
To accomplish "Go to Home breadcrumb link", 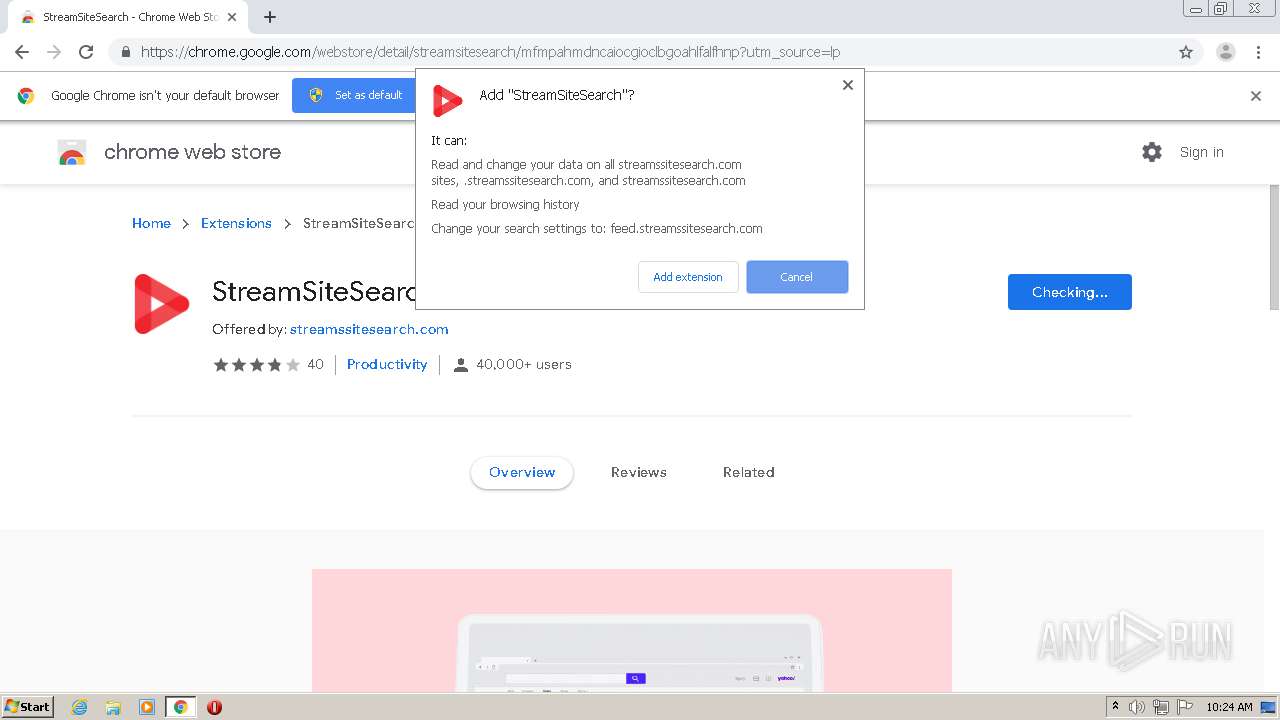I will [x=151, y=223].
